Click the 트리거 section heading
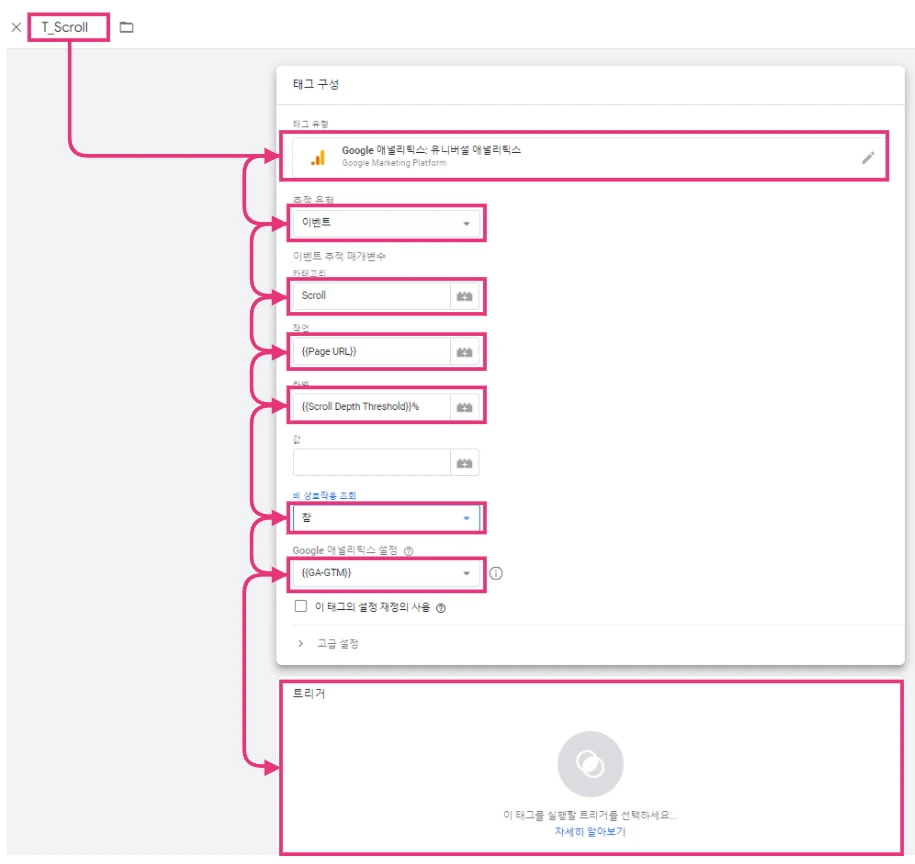Image resolution: width=915 pixels, height=864 pixels. 309,693
